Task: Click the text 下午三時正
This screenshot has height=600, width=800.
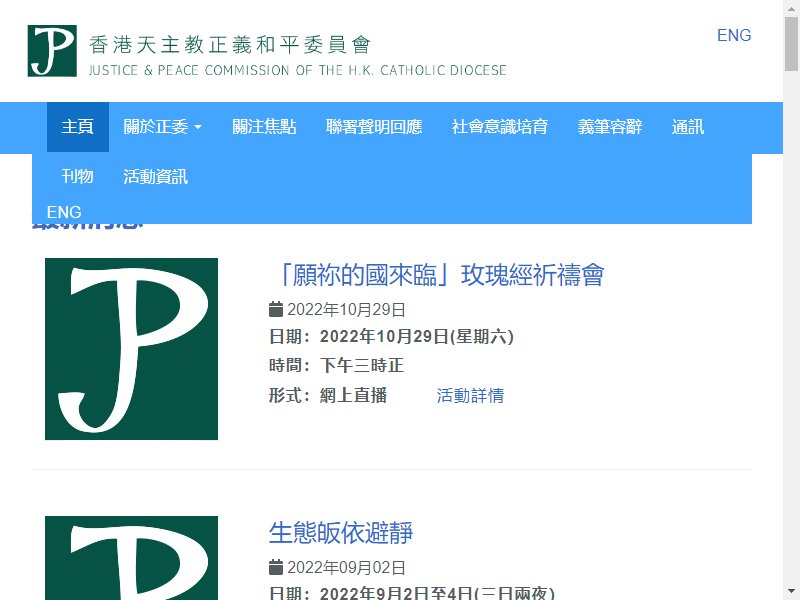Action: (x=362, y=365)
